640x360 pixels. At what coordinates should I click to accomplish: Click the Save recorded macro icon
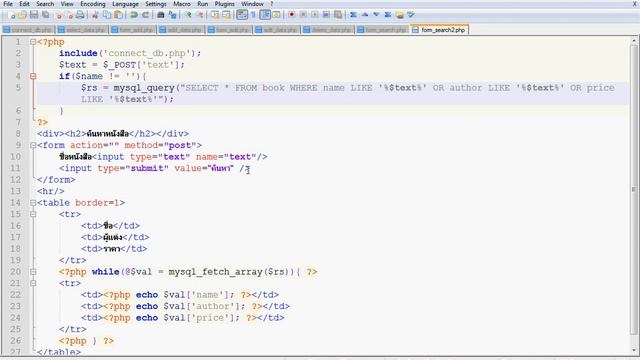338,15
